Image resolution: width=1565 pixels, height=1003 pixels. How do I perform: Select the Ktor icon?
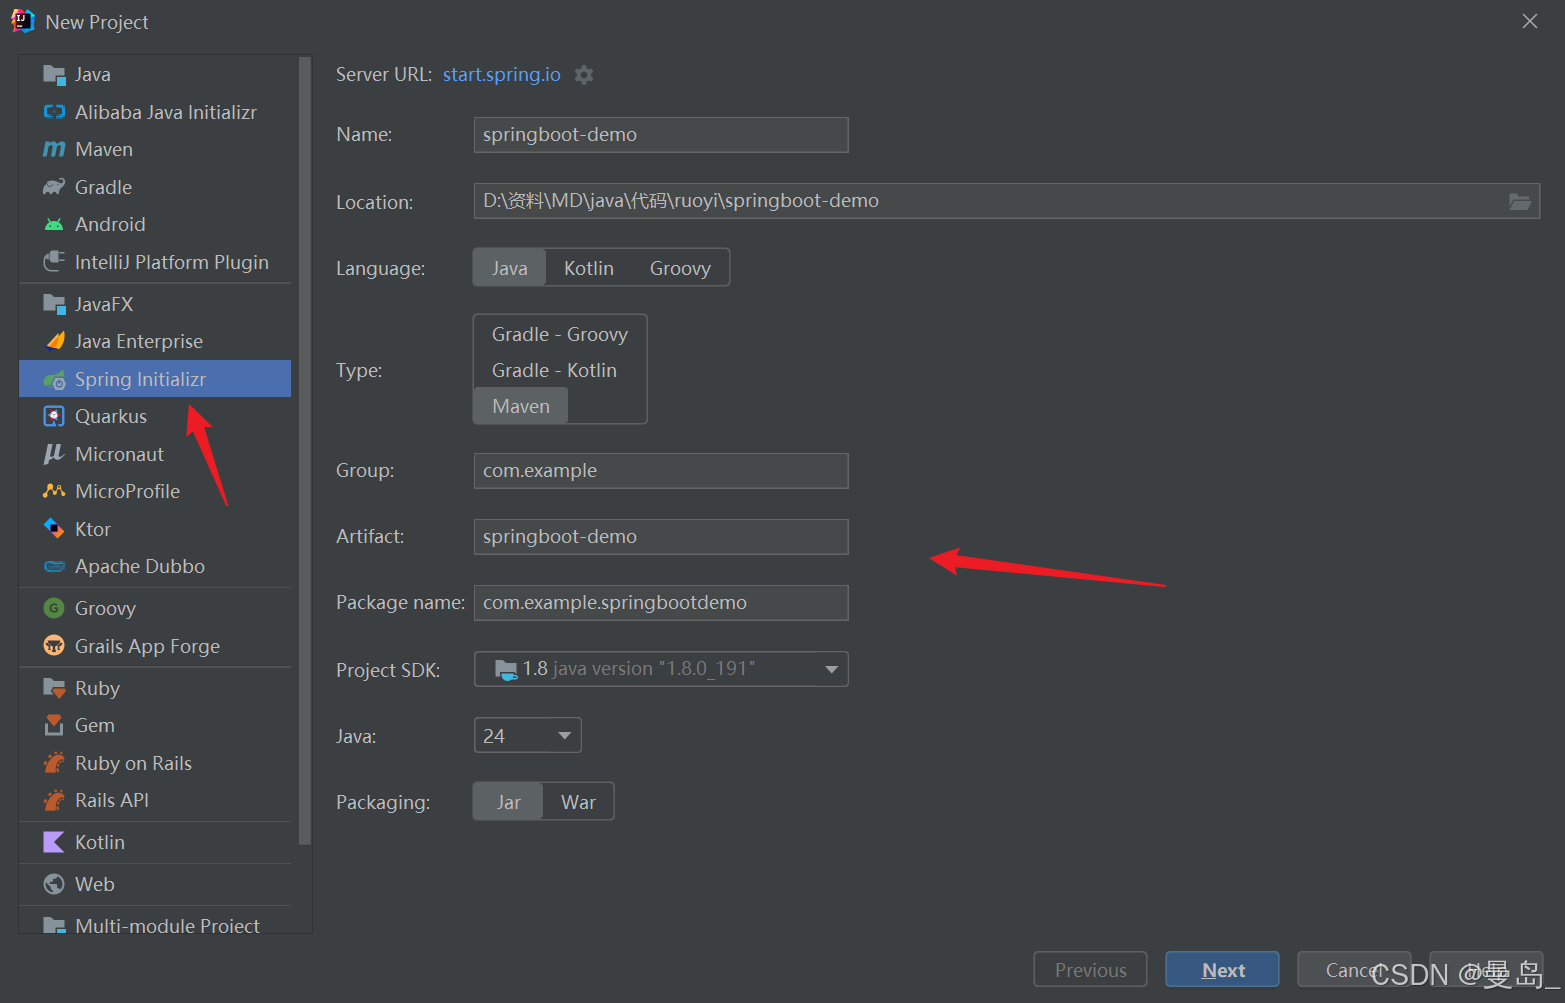tap(54, 529)
